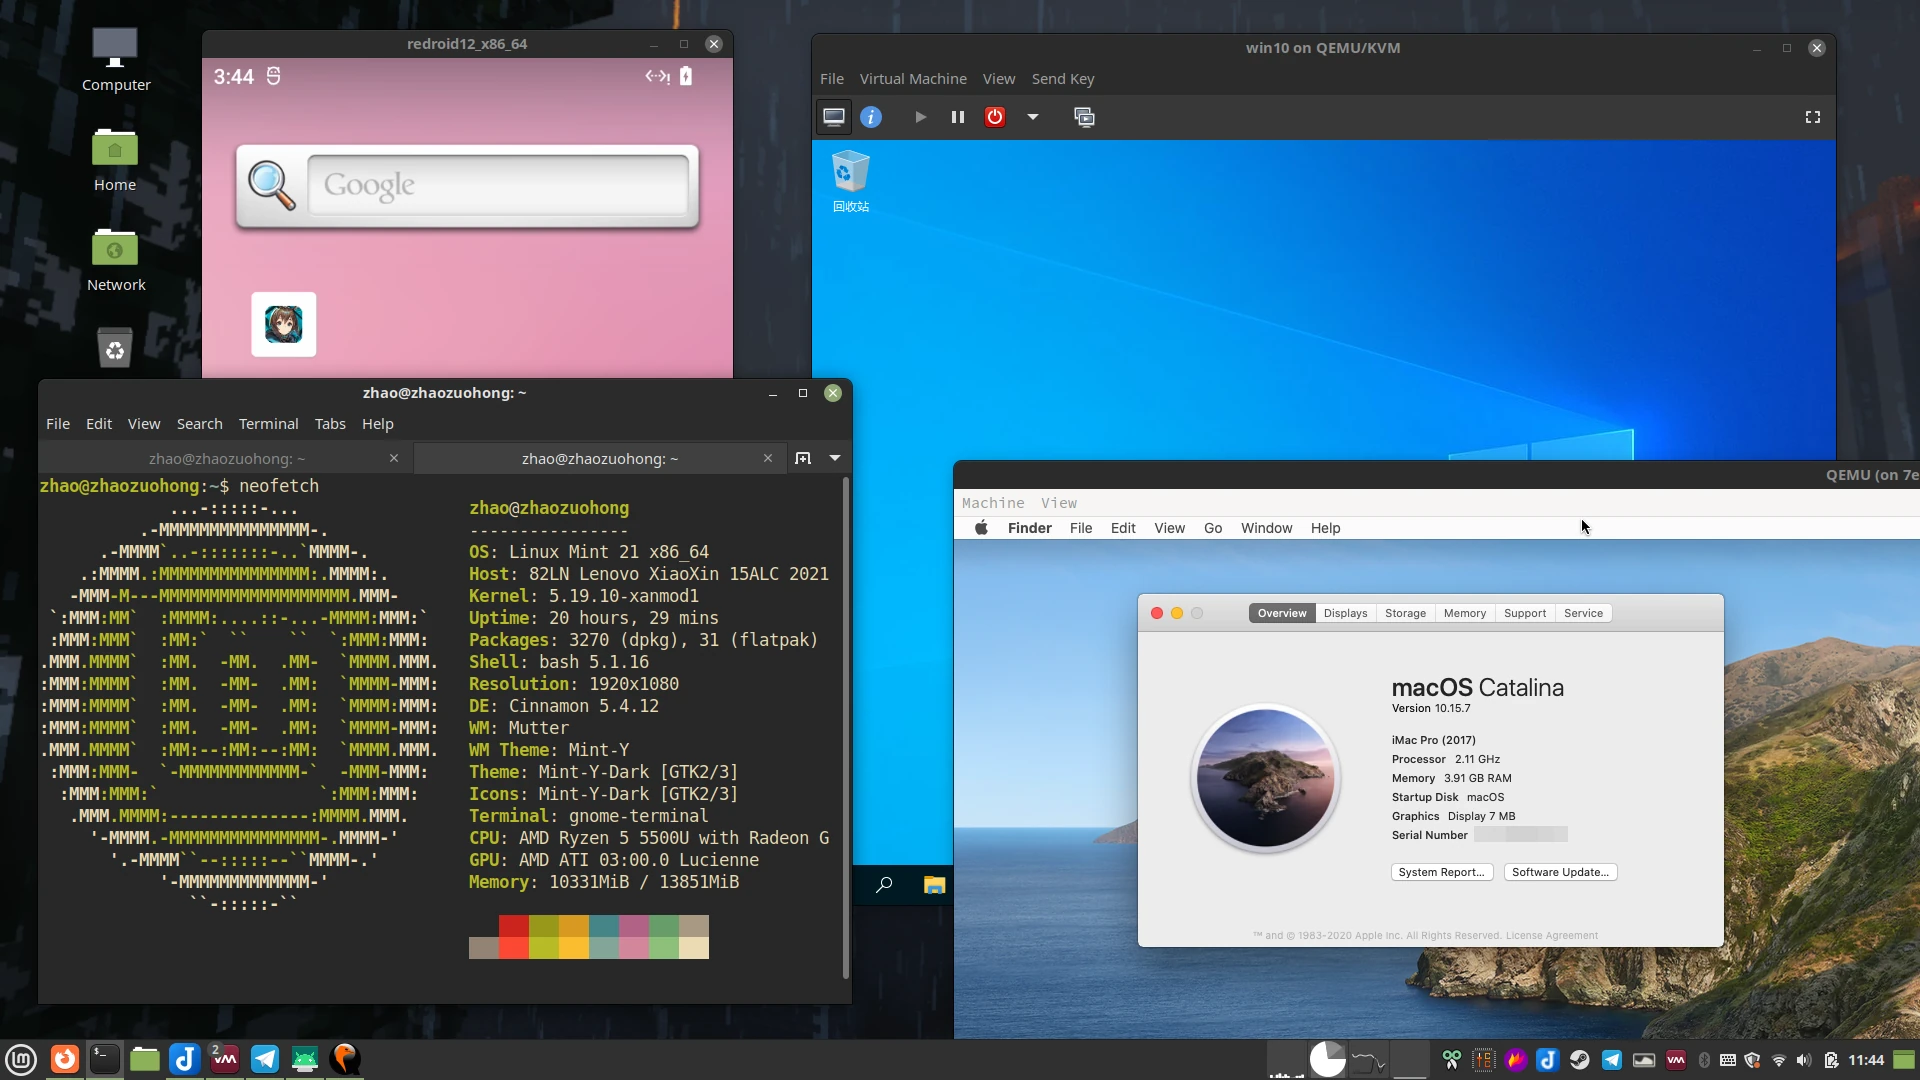Image resolution: width=1920 pixels, height=1080 pixels.
Task: Click the red shutdown power icon
Action: tap(995, 117)
